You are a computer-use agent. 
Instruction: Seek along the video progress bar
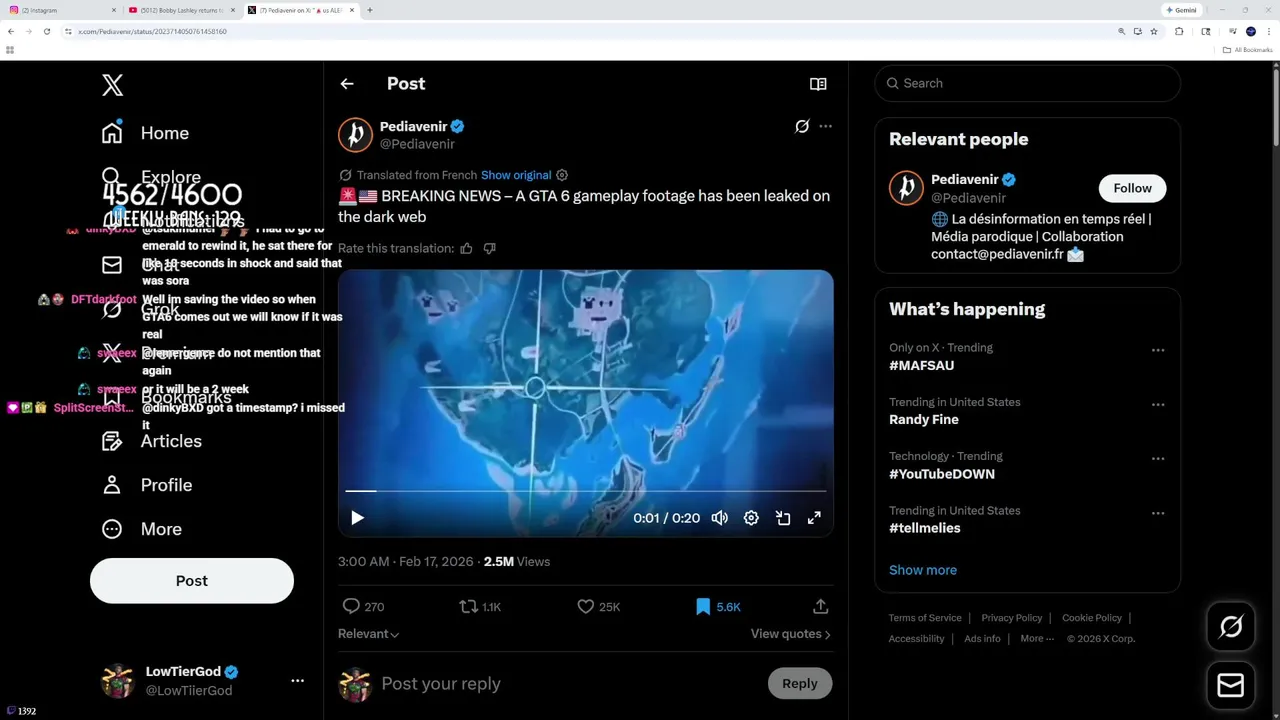586,491
